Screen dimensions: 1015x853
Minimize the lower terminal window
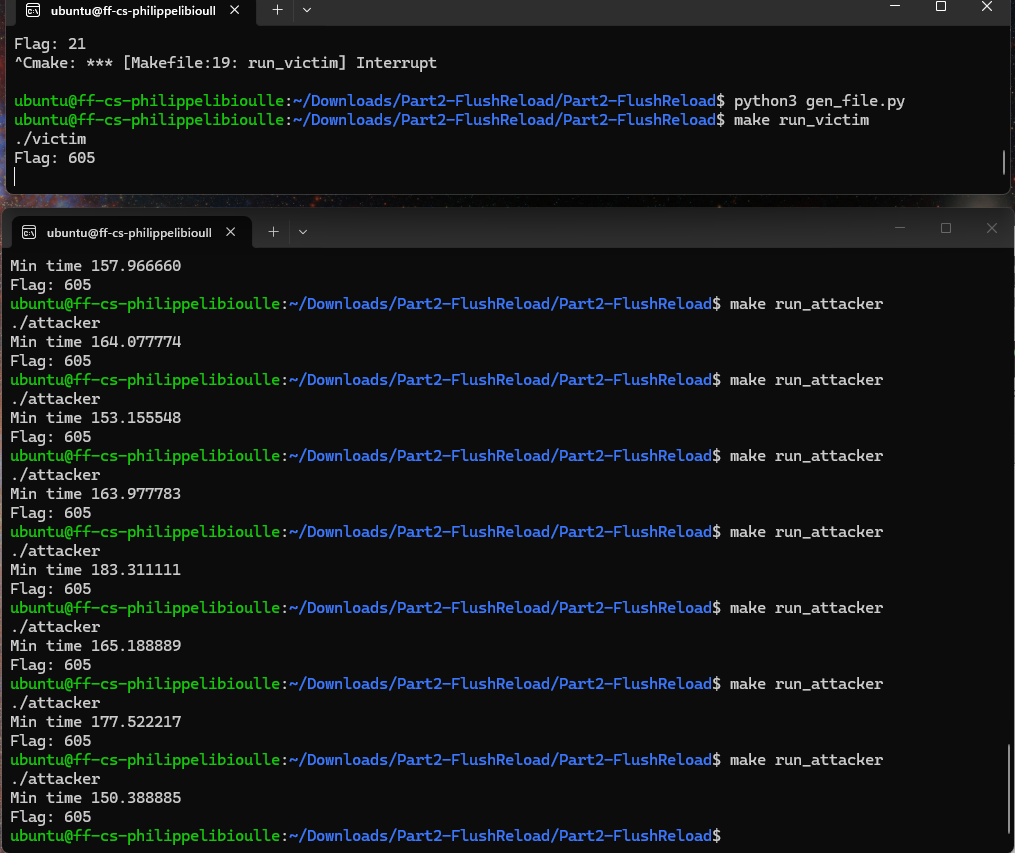[900, 228]
